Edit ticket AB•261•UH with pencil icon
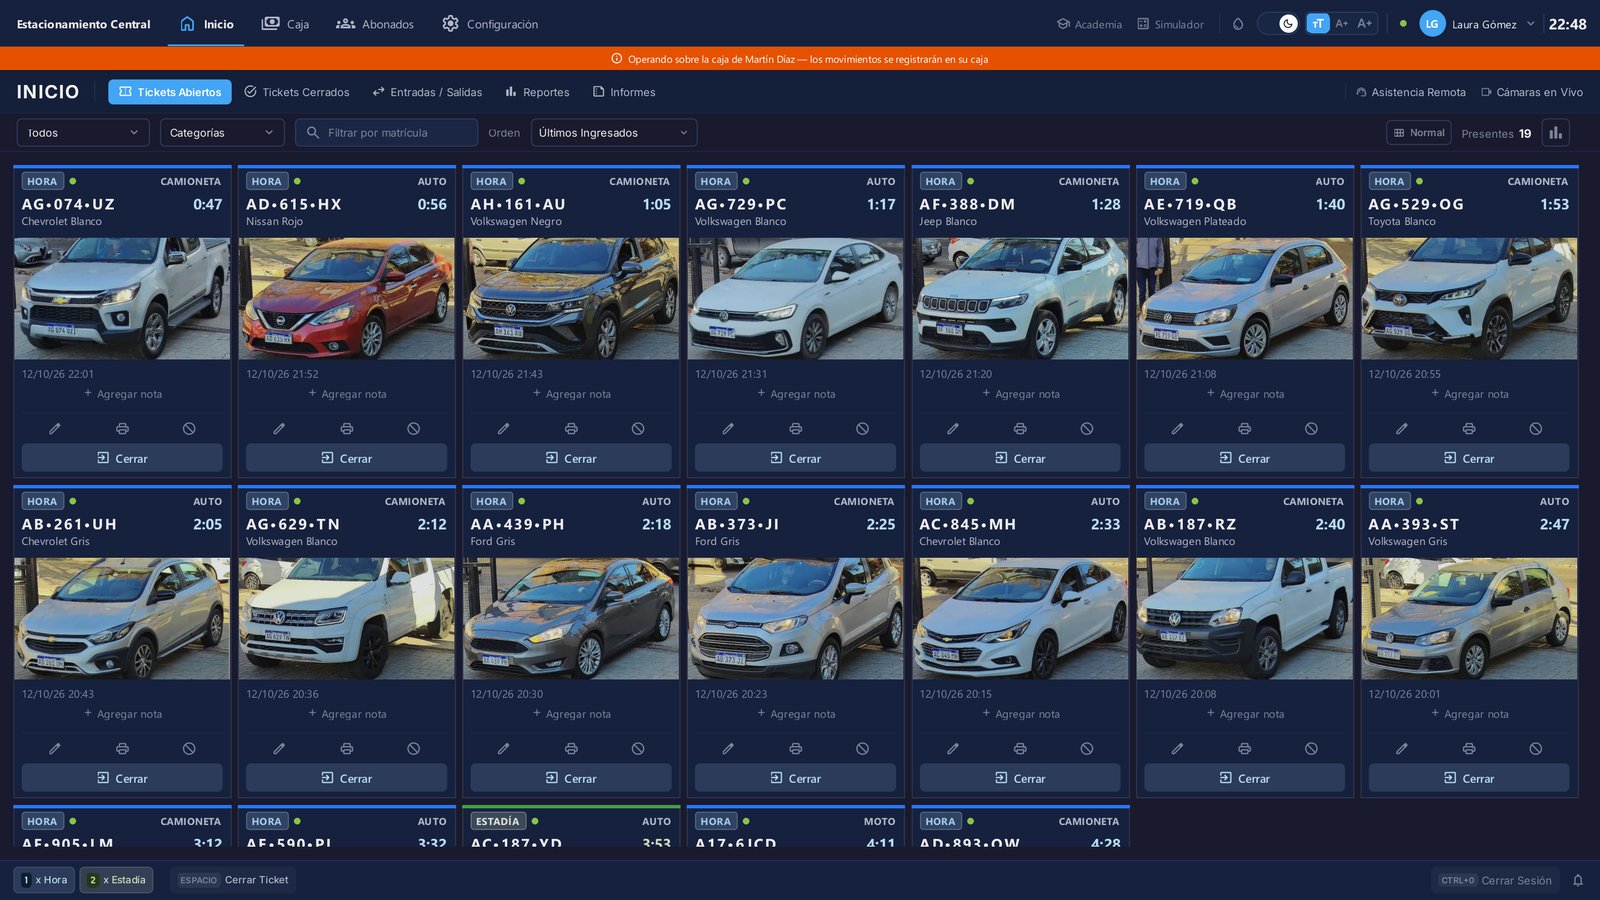 55,748
